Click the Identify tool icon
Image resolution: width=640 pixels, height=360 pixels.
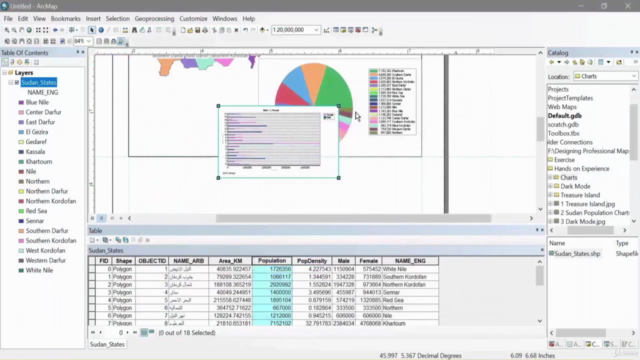pyautogui.click(x=101, y=30)
